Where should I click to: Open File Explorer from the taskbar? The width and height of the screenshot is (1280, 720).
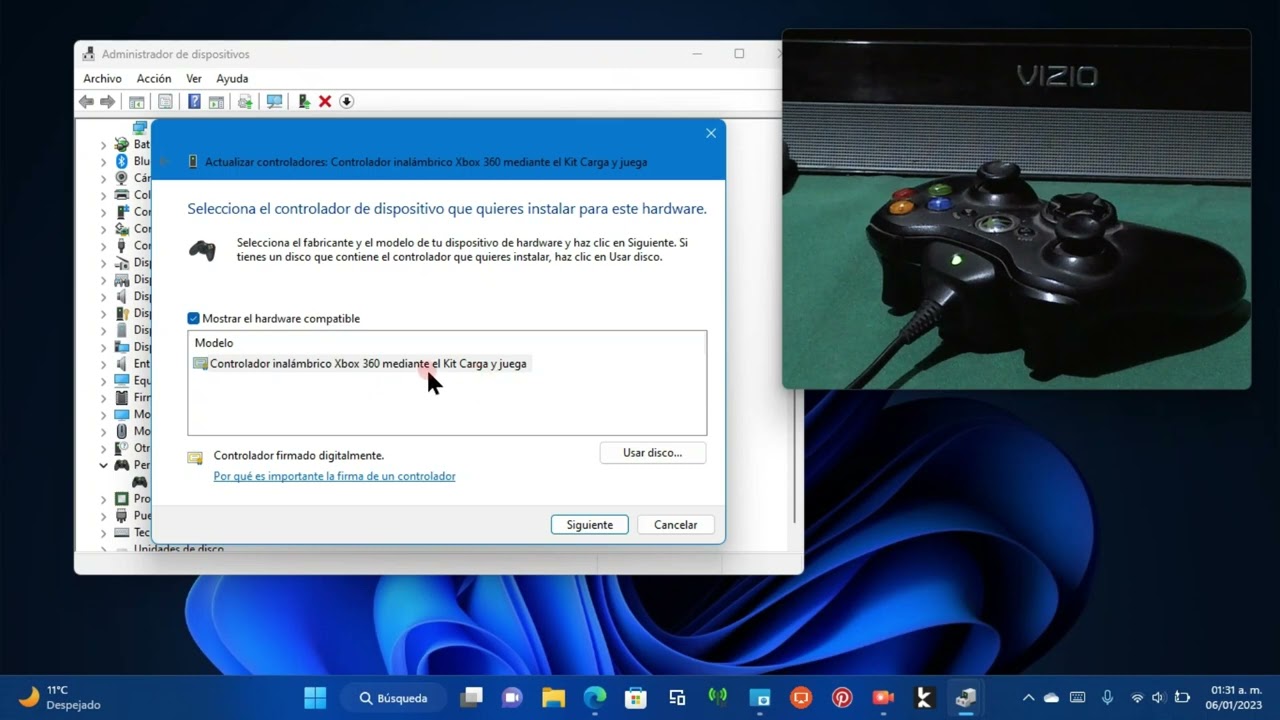point(554,698)
